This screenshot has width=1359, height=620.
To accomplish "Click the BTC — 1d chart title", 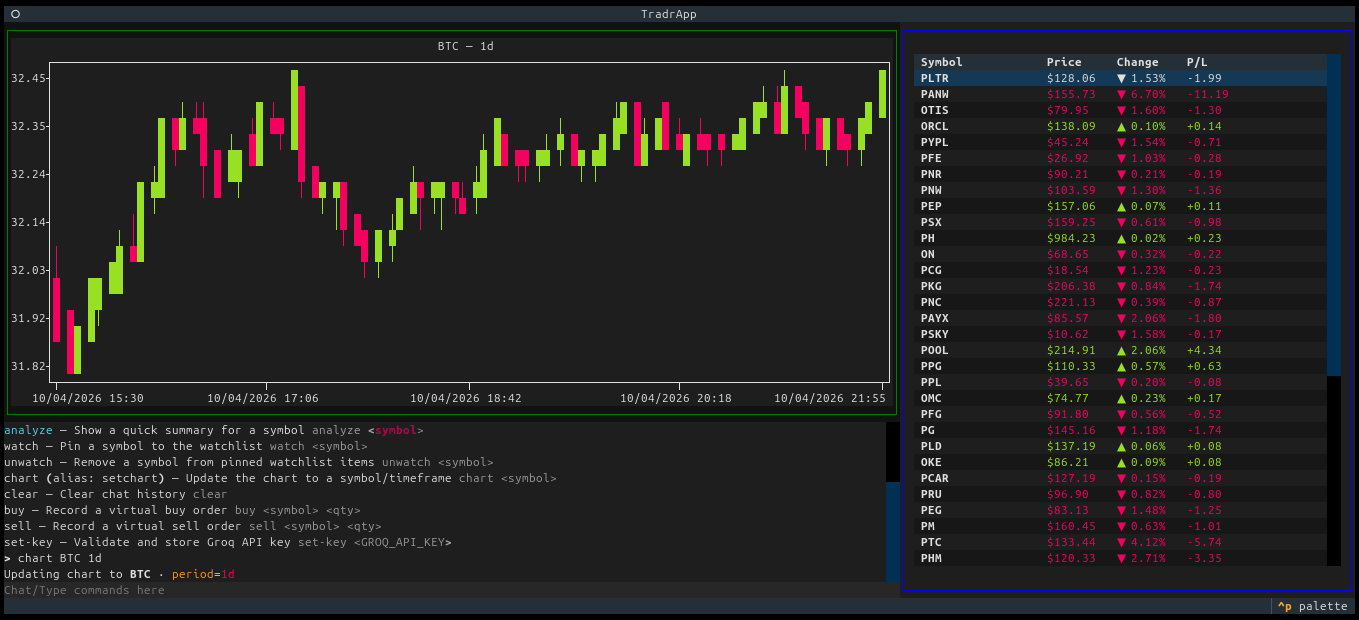I will pyautogui.click(x=465, y=46).
